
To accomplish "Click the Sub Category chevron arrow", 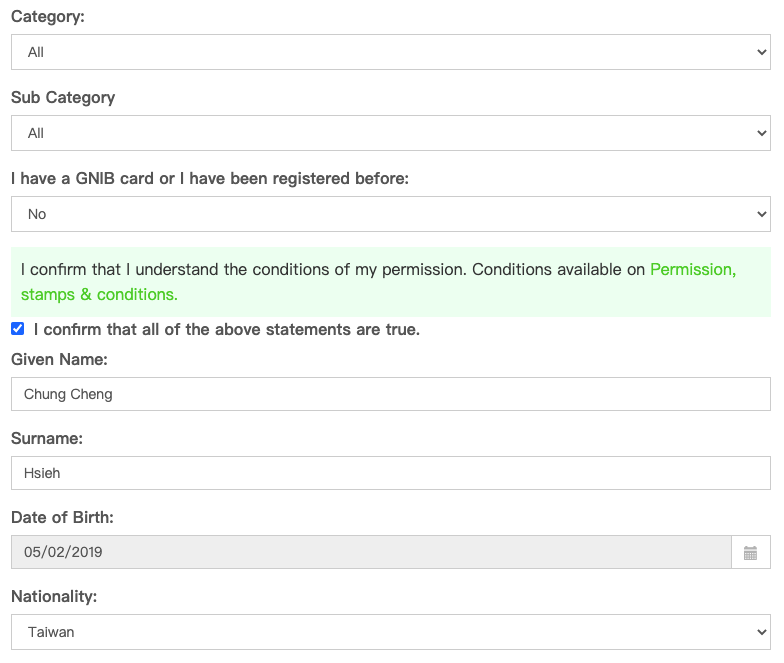I will point(762,133).
